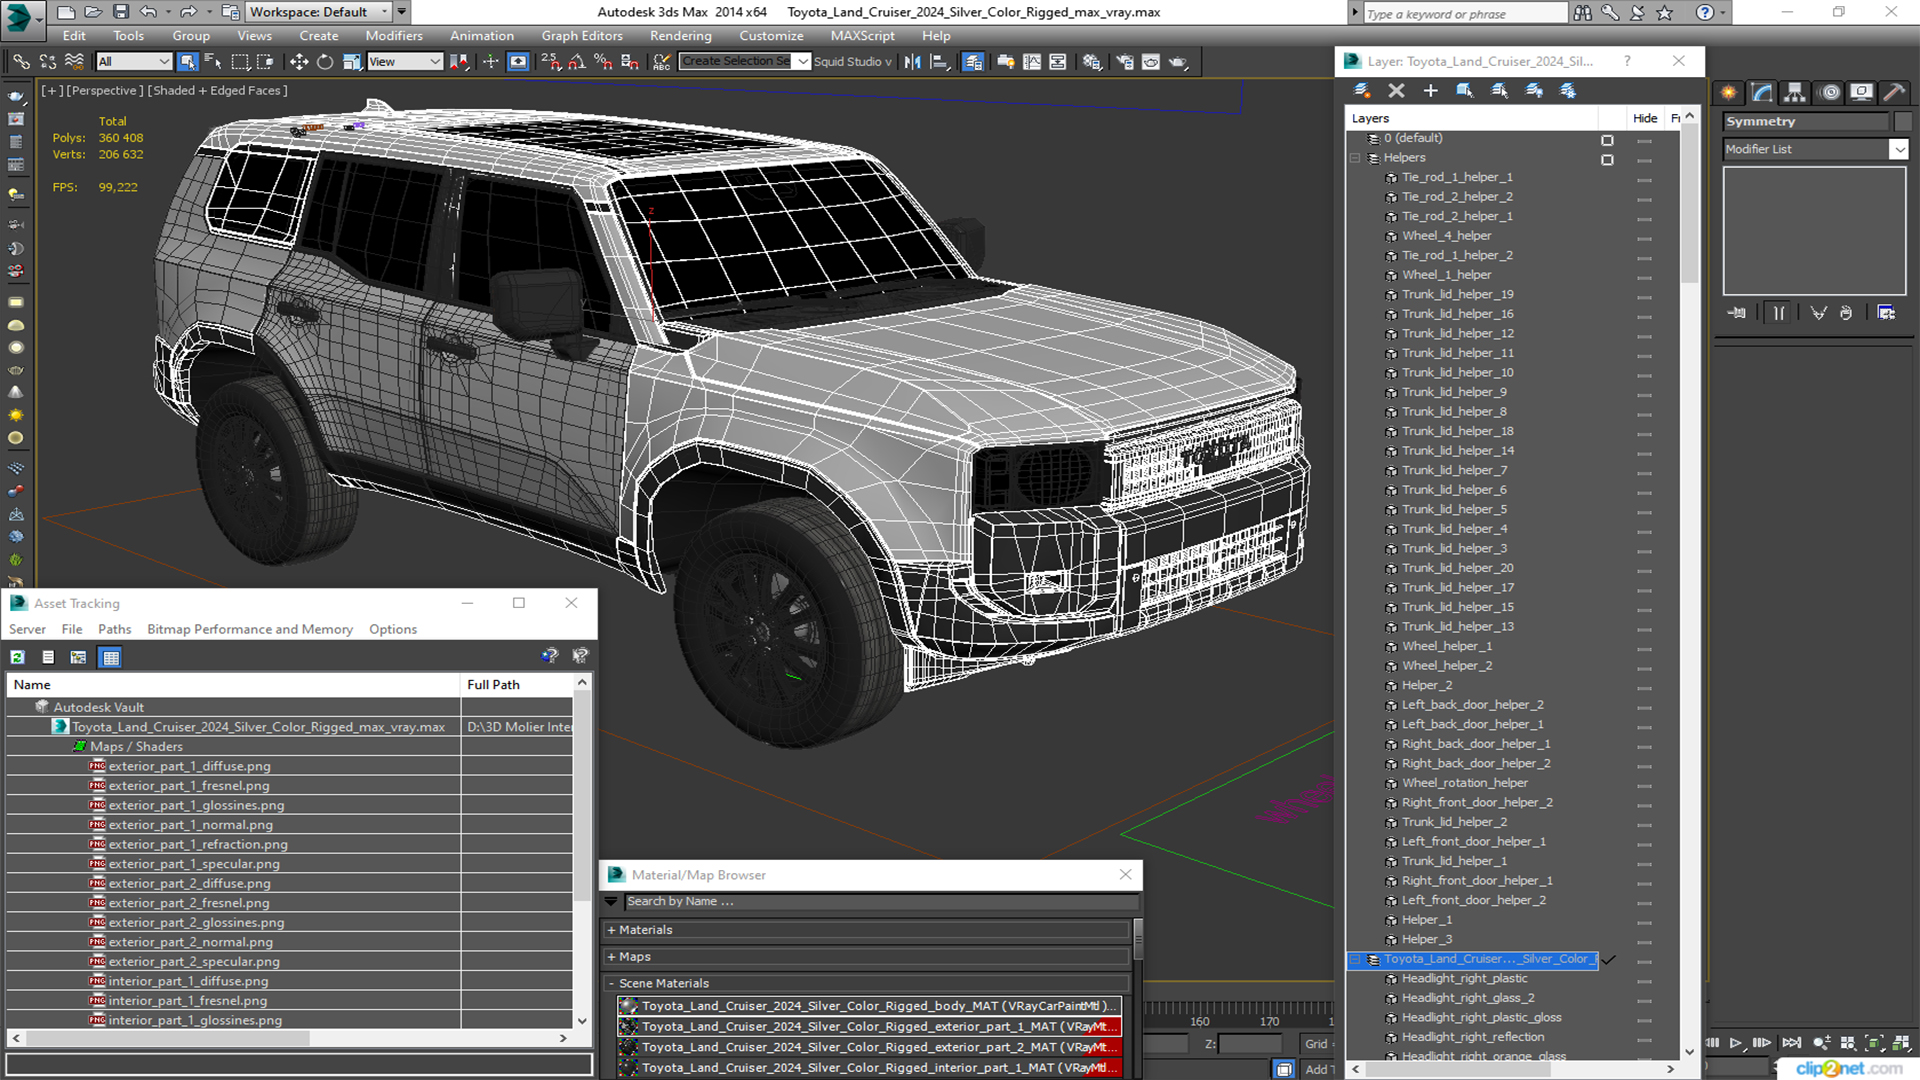Toggle Hide for Headlight_right_plastic
The image size is (1920, 1080).
point(1644,981)
